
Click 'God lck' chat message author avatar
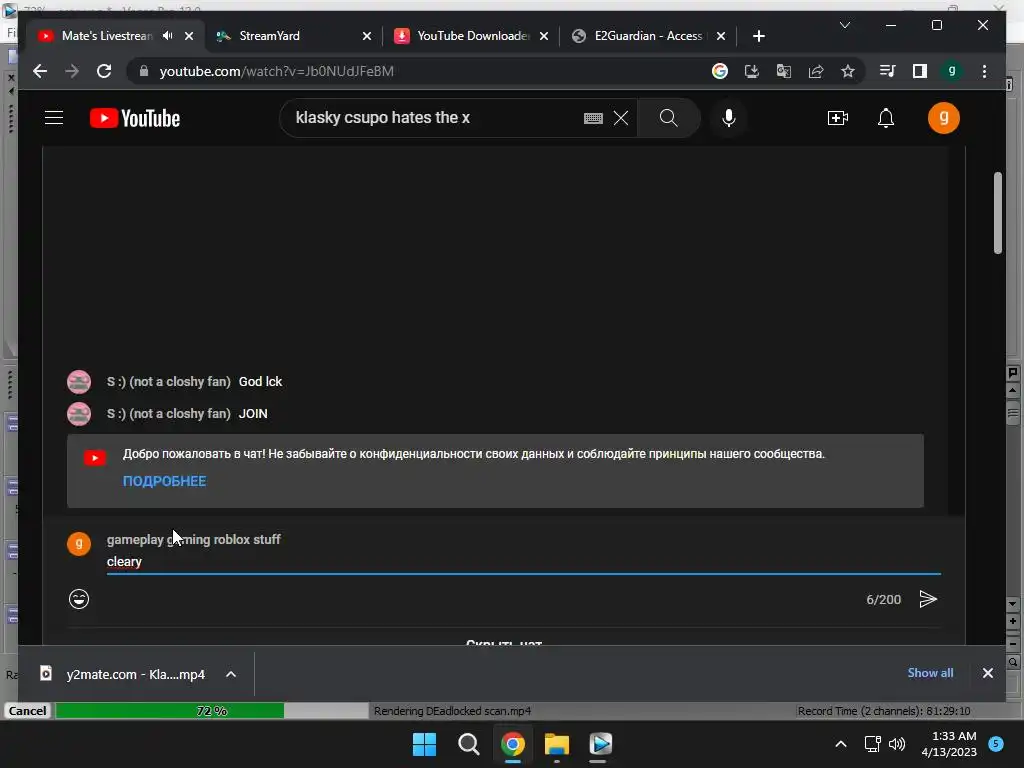pos(79,381)
